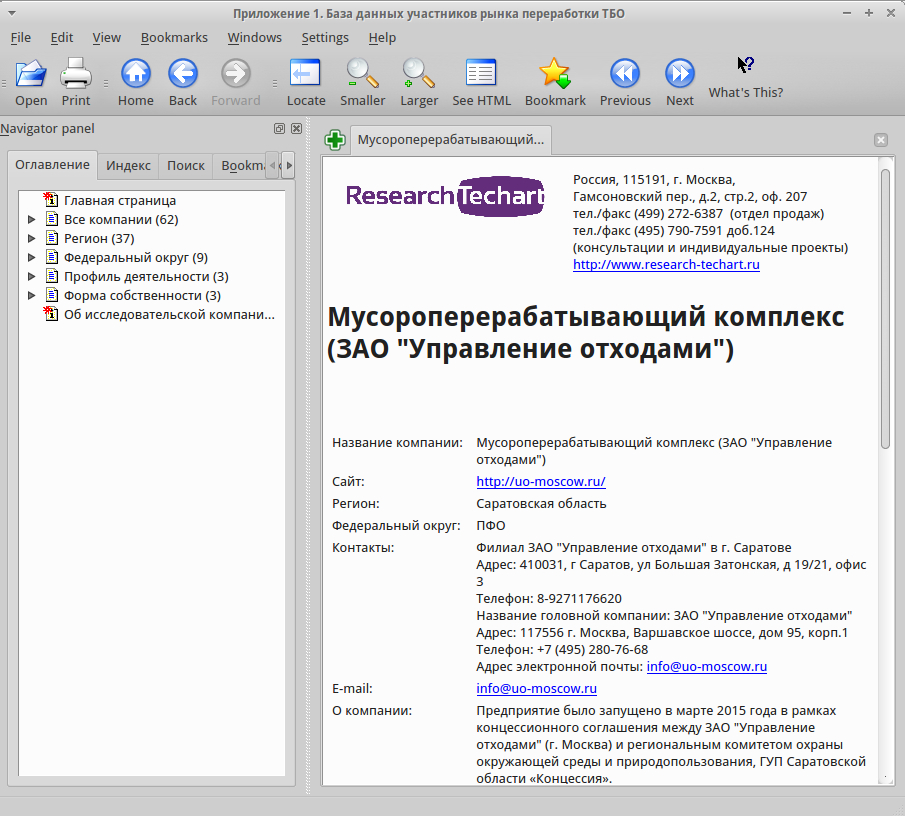
Task: Click the Саратовская область region value
Action: point(541,503)
